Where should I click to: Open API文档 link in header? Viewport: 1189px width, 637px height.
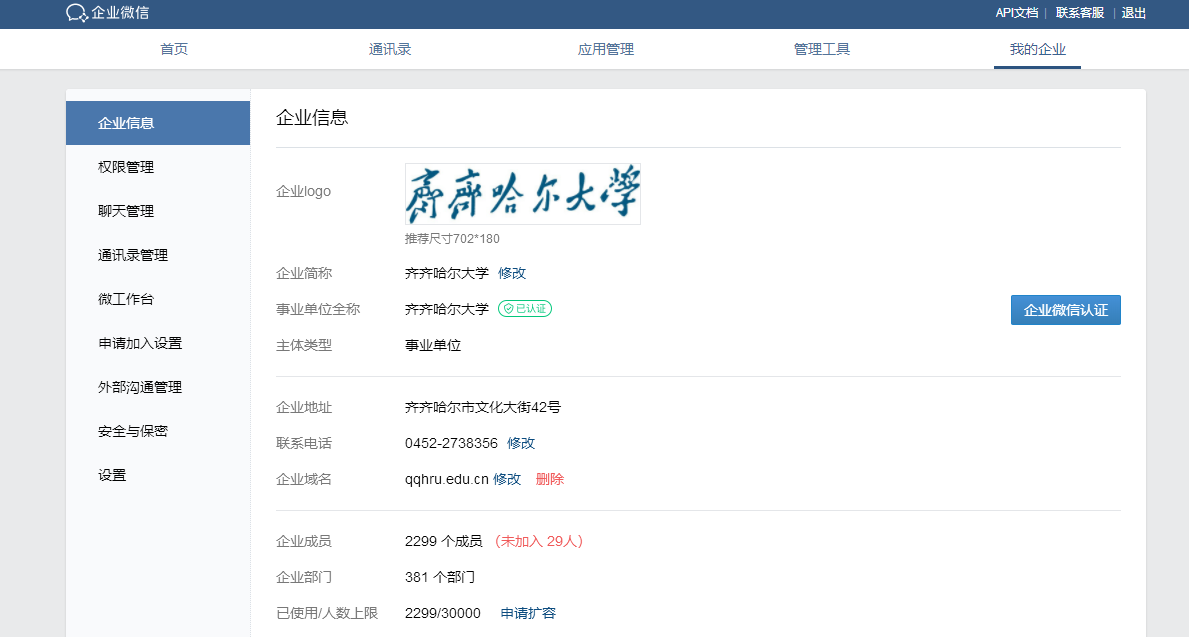coord(1016,13)
